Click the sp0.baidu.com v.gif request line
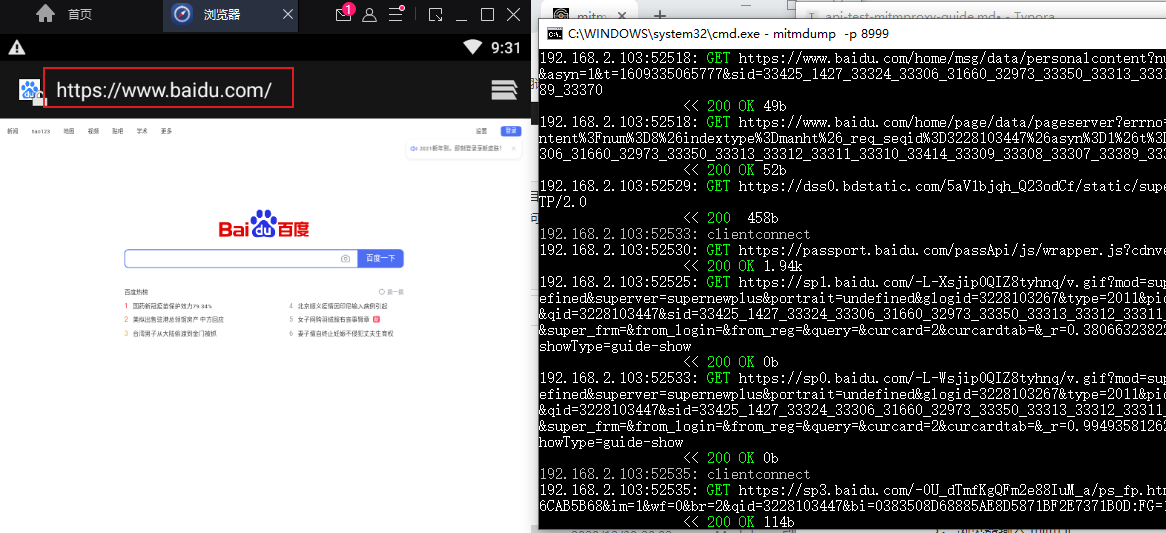The height and width of the screenshot is (533, 1166). click(x=852, y=378)
